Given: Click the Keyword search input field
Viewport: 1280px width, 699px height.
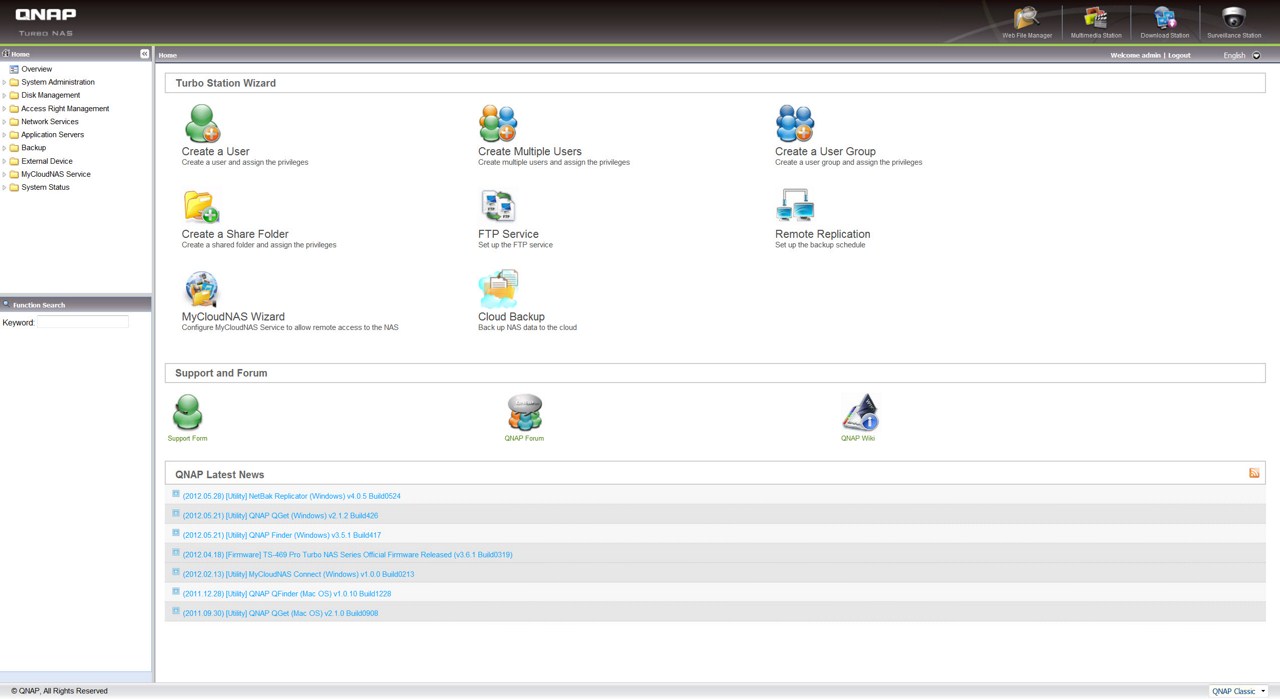Looking at the screenshot, I should pyautogui.click(x=83, y=322).
